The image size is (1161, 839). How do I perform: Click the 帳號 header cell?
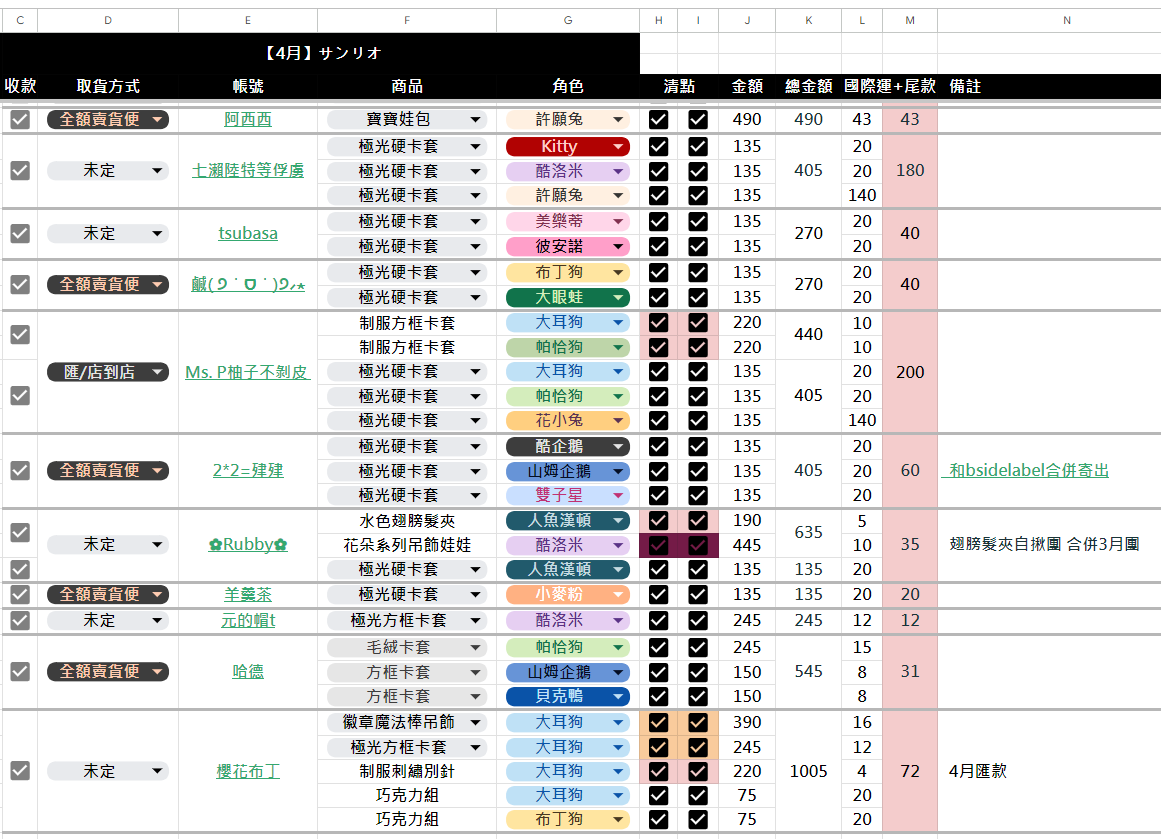248,86
